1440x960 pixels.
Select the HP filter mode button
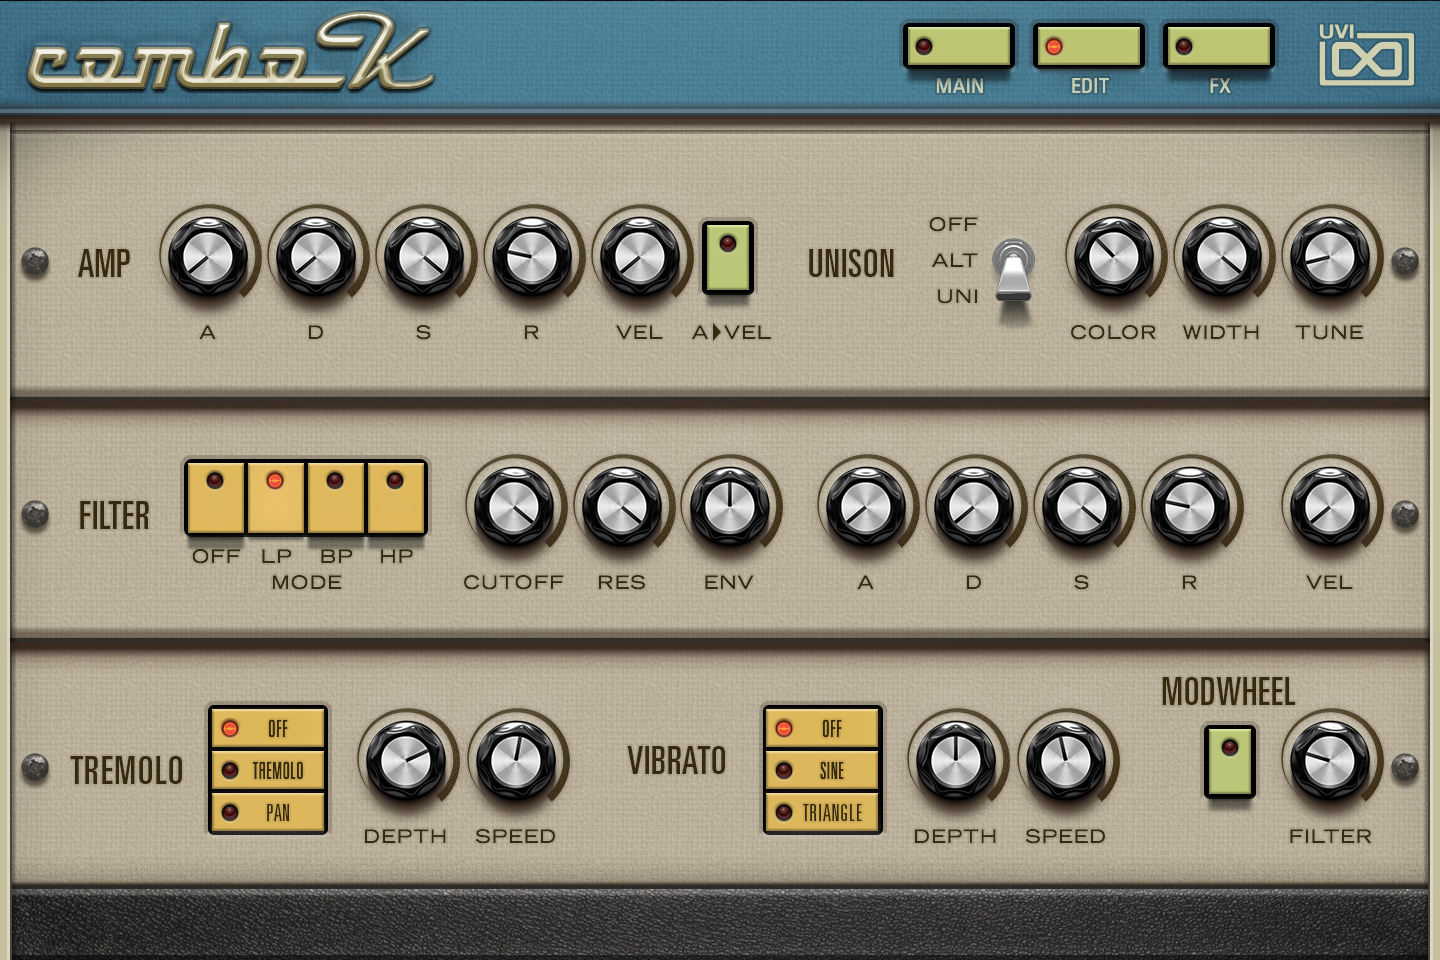[x=396, y=498]
